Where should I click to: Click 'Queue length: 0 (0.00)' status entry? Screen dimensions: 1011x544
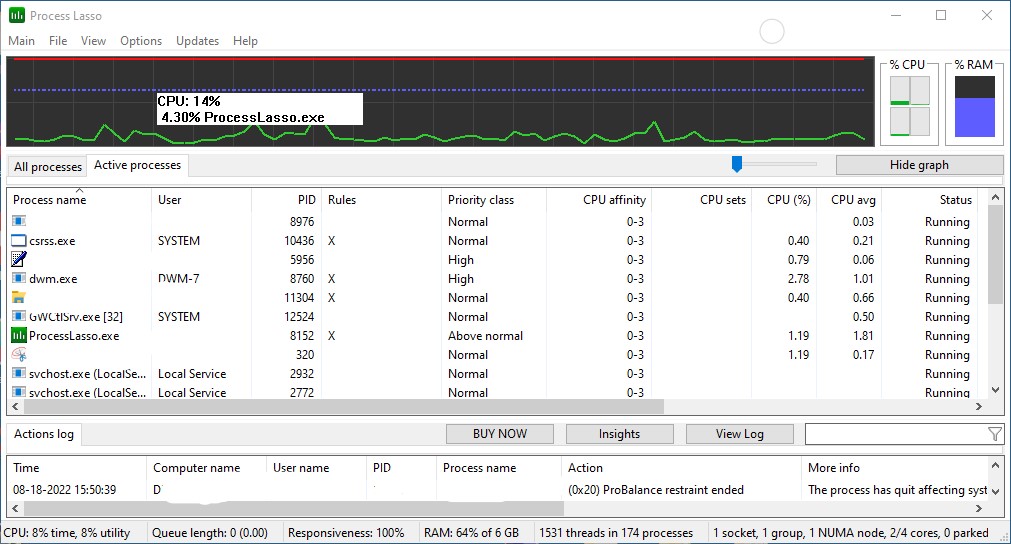pyautogui.click(x=210, y=533)
